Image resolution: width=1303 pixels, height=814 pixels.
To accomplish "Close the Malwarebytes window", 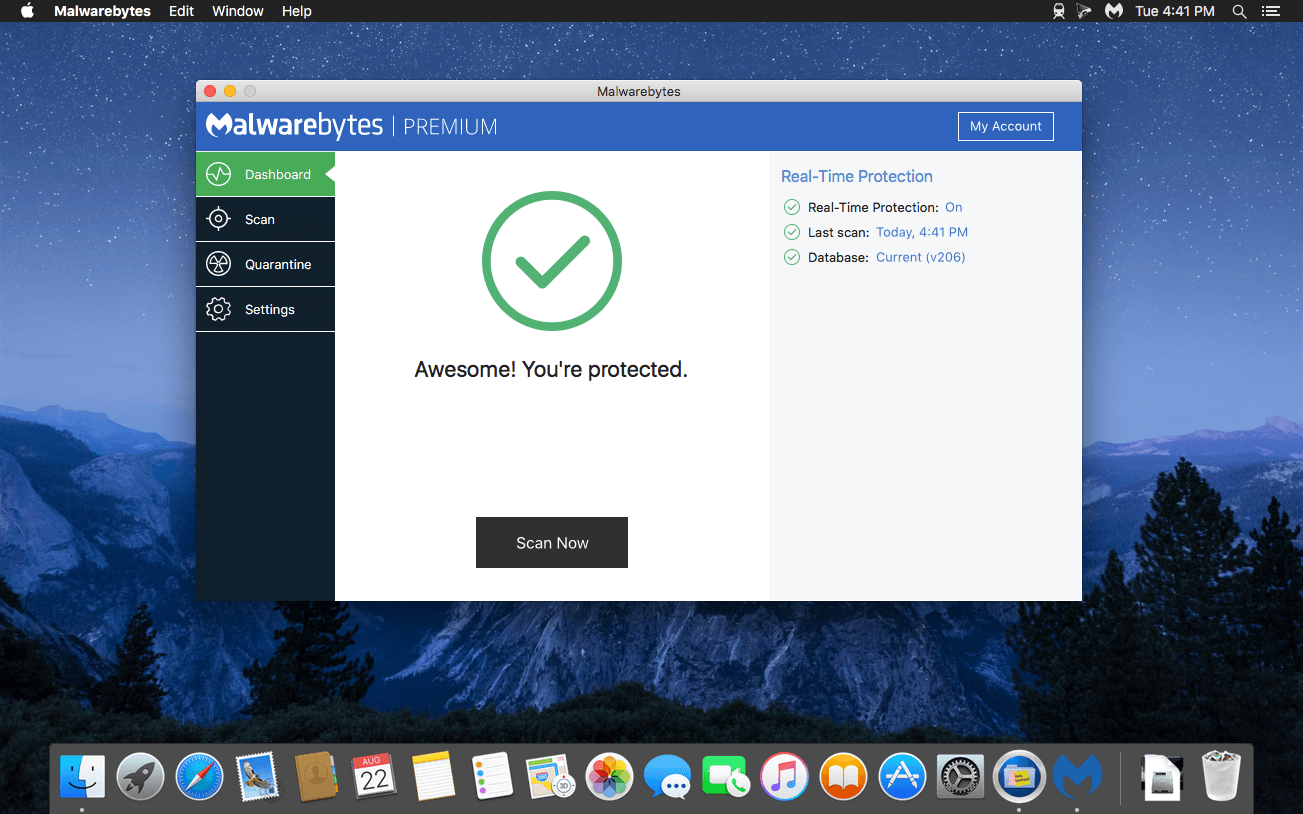I will (x=210, y=91).
